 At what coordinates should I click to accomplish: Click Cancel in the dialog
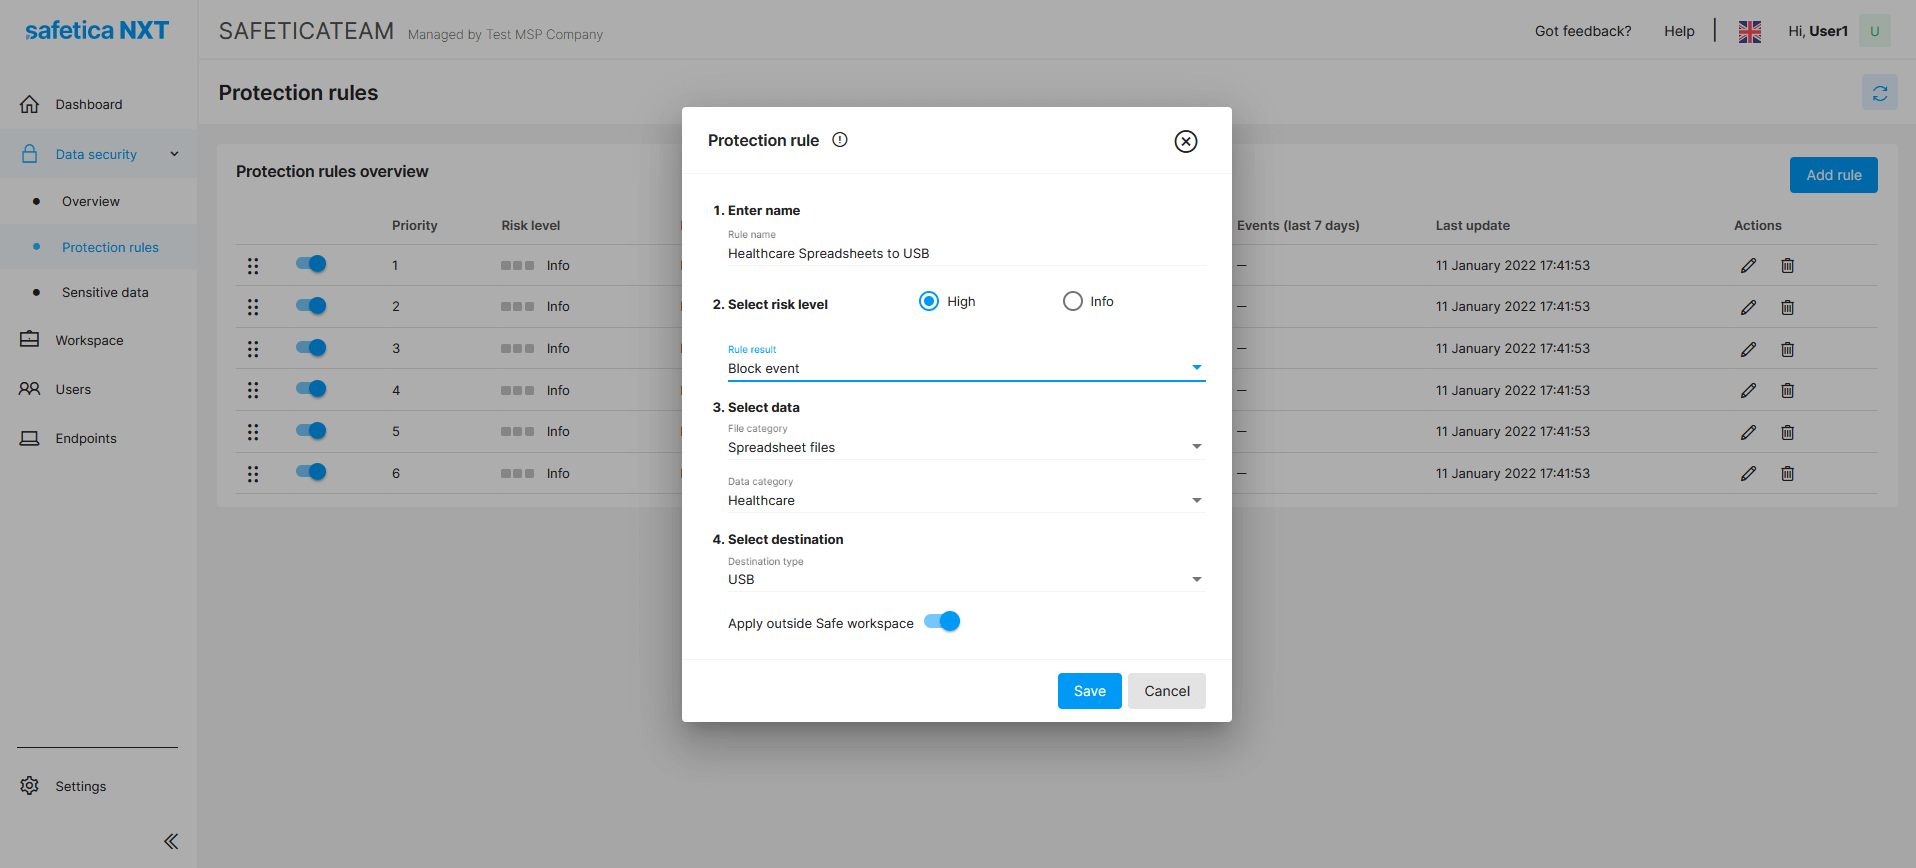pyautogui.click(x=1166, y=691)
